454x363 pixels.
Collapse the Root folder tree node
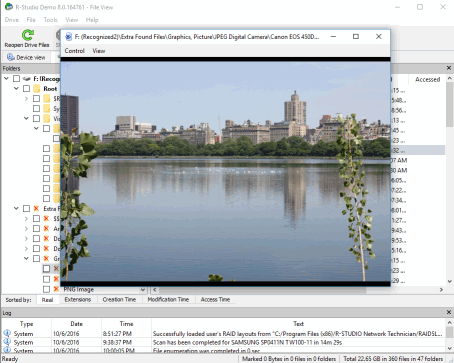tap(16, 89)
